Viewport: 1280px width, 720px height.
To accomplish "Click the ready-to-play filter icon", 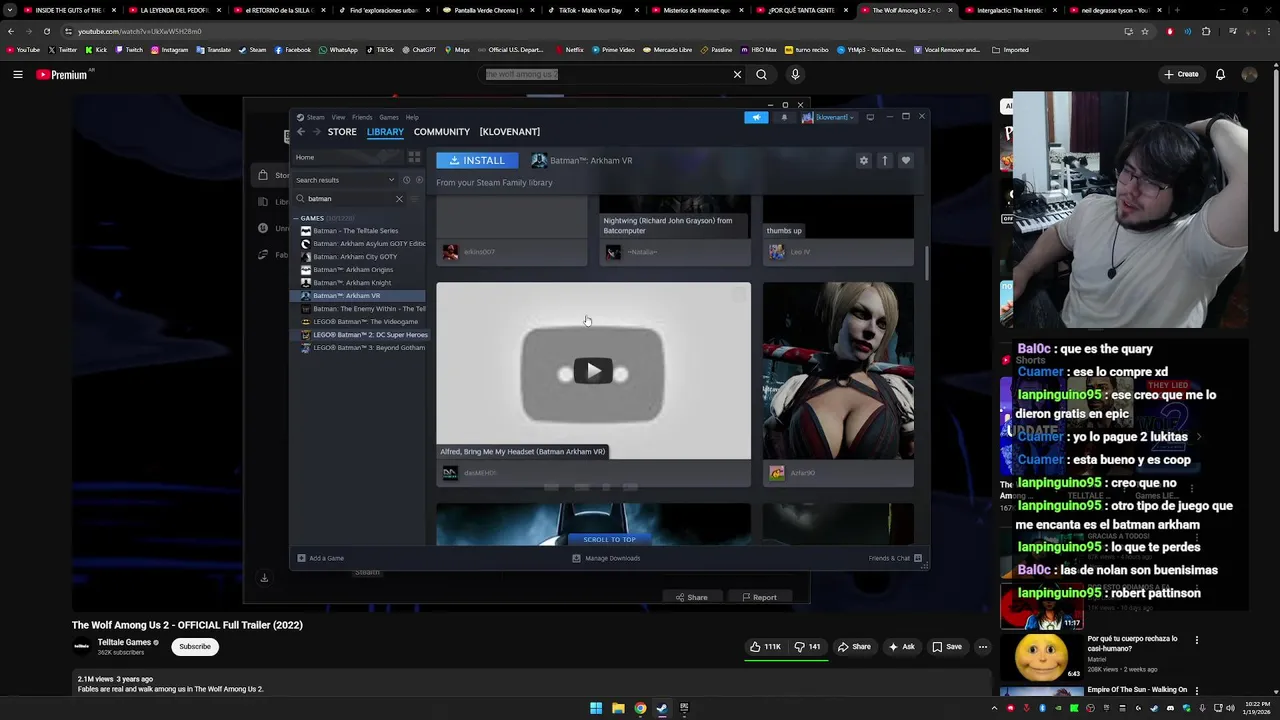I will (419, 180).
